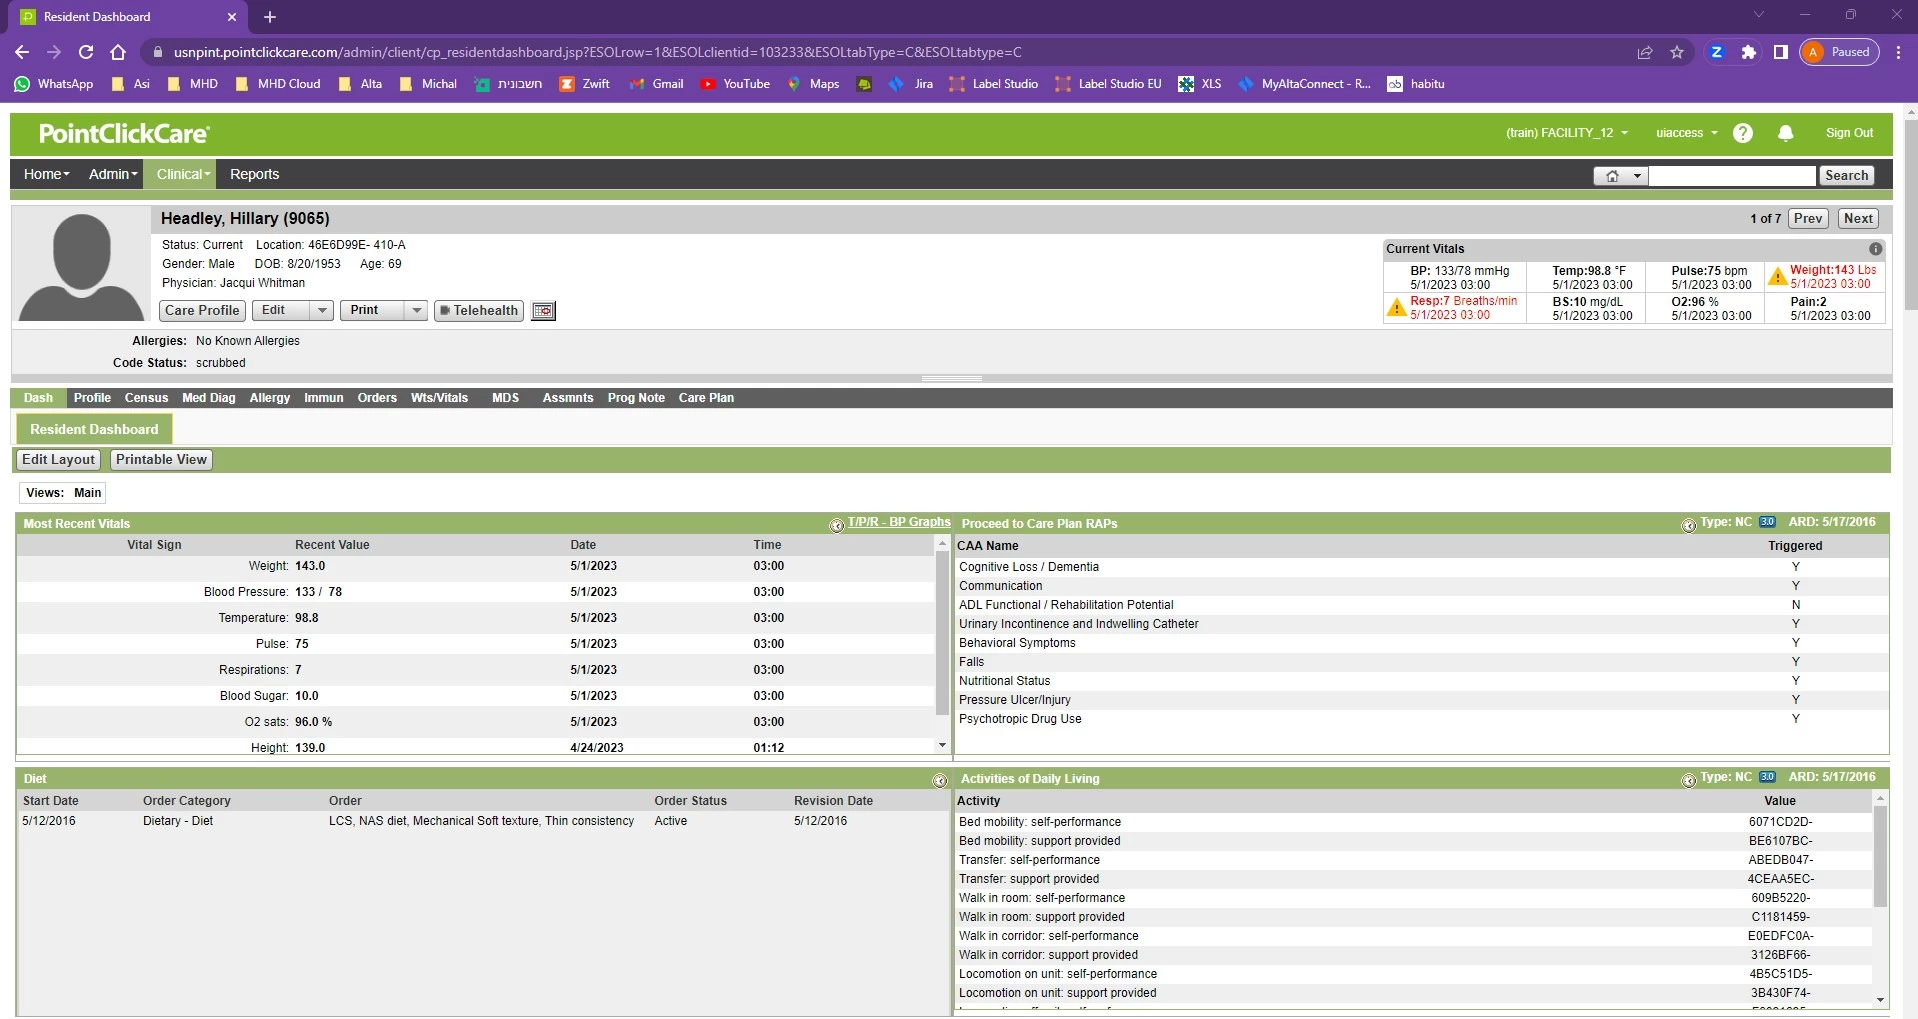The height and width of the screenshot is (1019, 1918).
Task: Open the browser extensions puzzle icon
Action: click(1748, 52)
